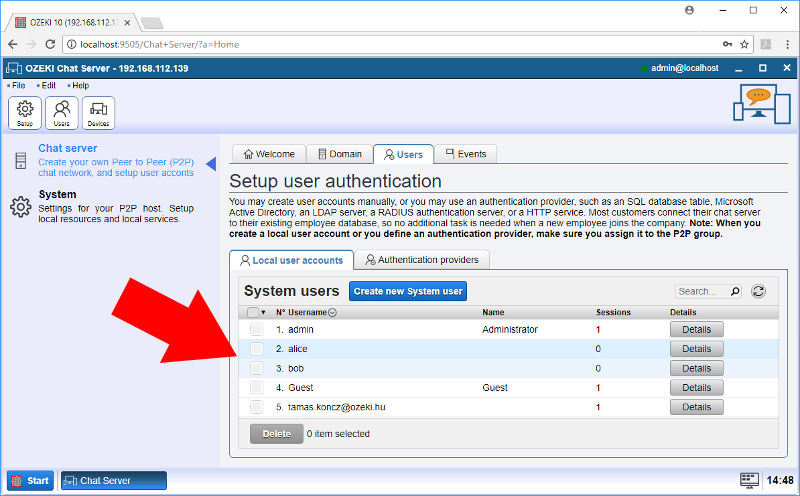
Task: Open Details for bob
Action: (x=696, y=368)
